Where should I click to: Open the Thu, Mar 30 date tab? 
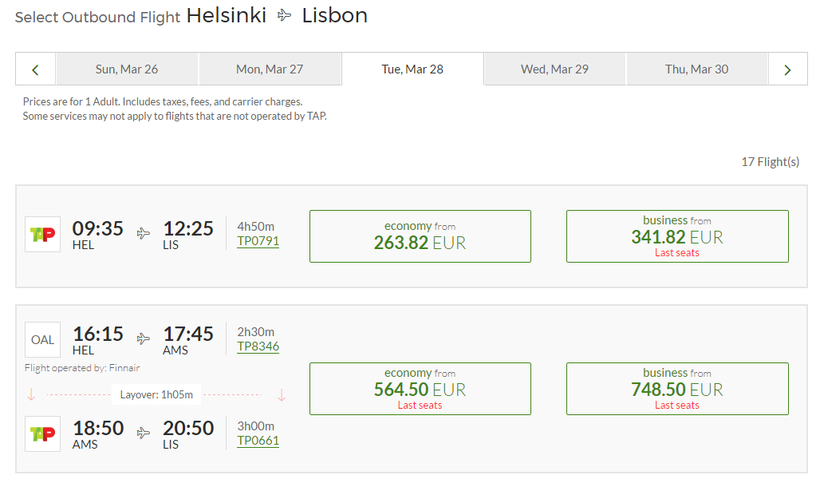697,70
